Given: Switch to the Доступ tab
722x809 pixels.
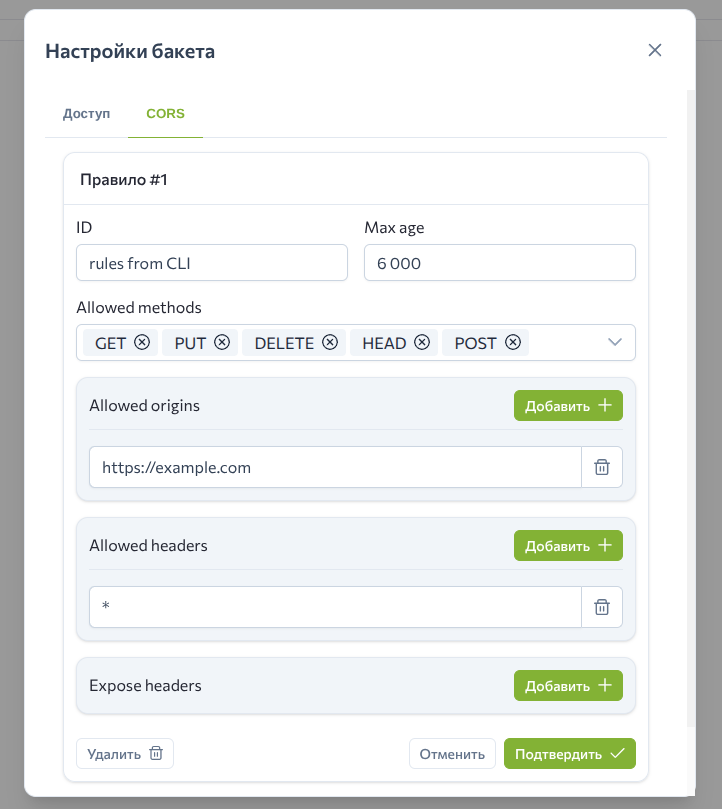Looking at the screenshot, I should tap(86, 114).
